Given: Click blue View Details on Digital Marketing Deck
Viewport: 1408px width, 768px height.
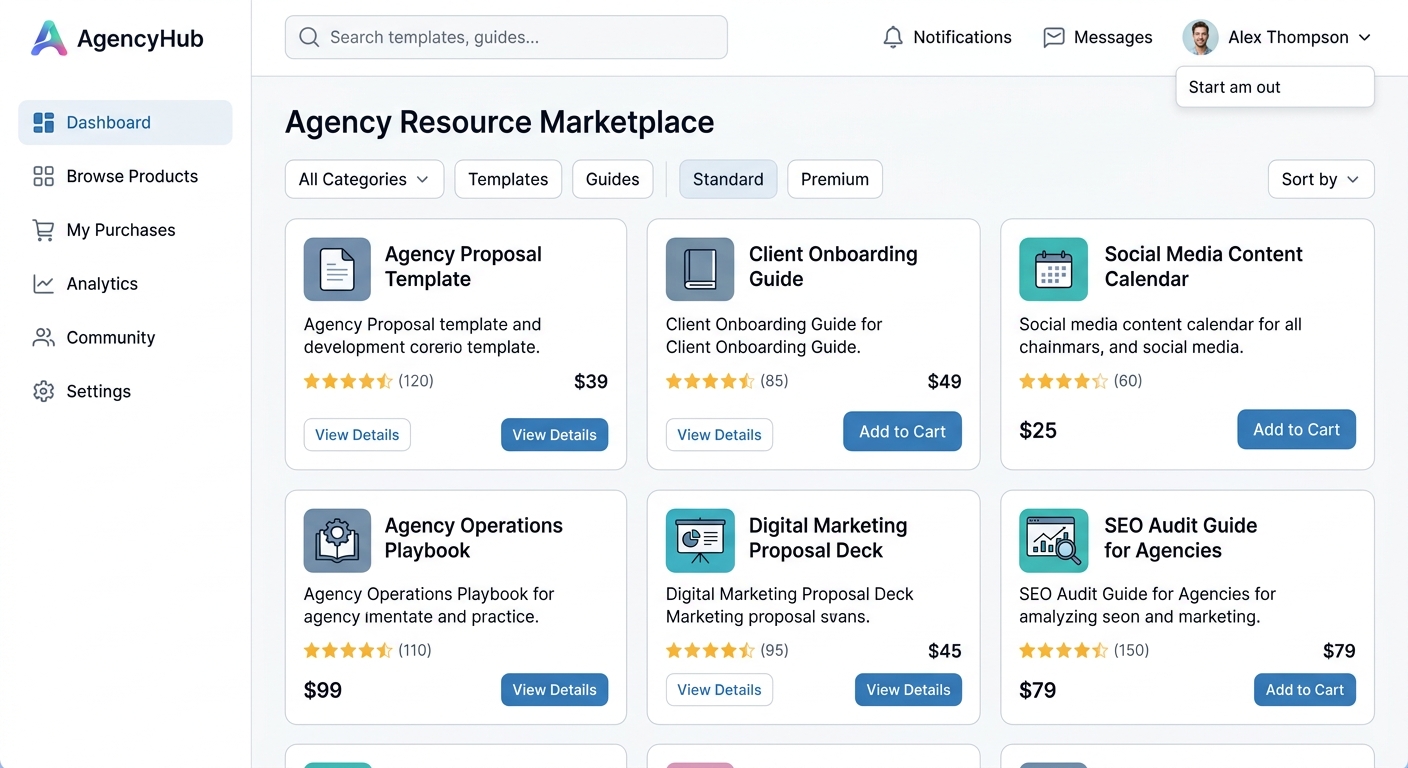Looking at the screenshot, I should 908,690.
